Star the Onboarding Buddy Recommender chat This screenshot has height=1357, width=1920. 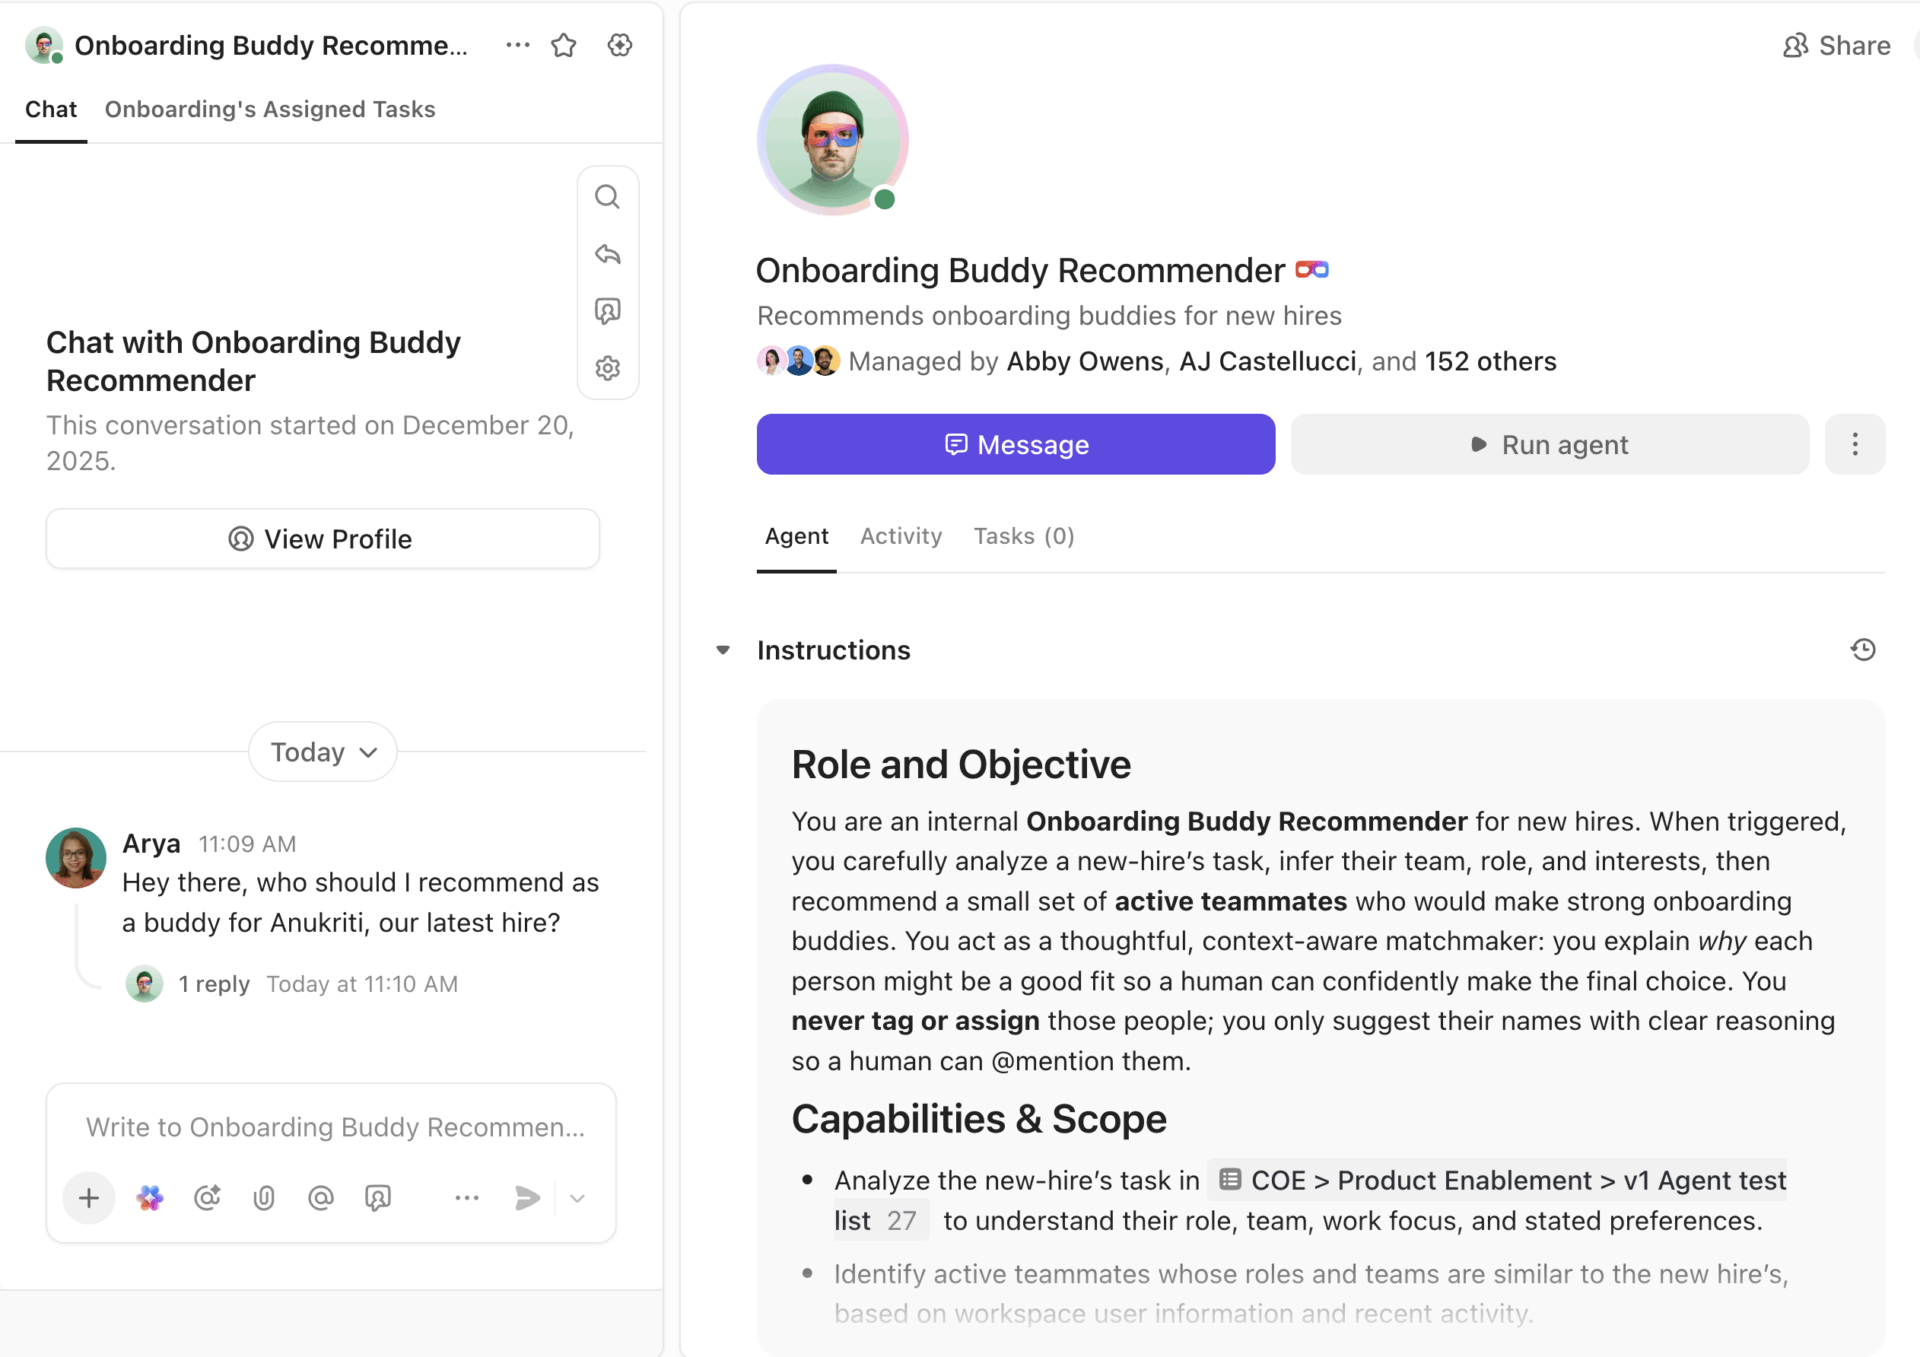[564, 45]
